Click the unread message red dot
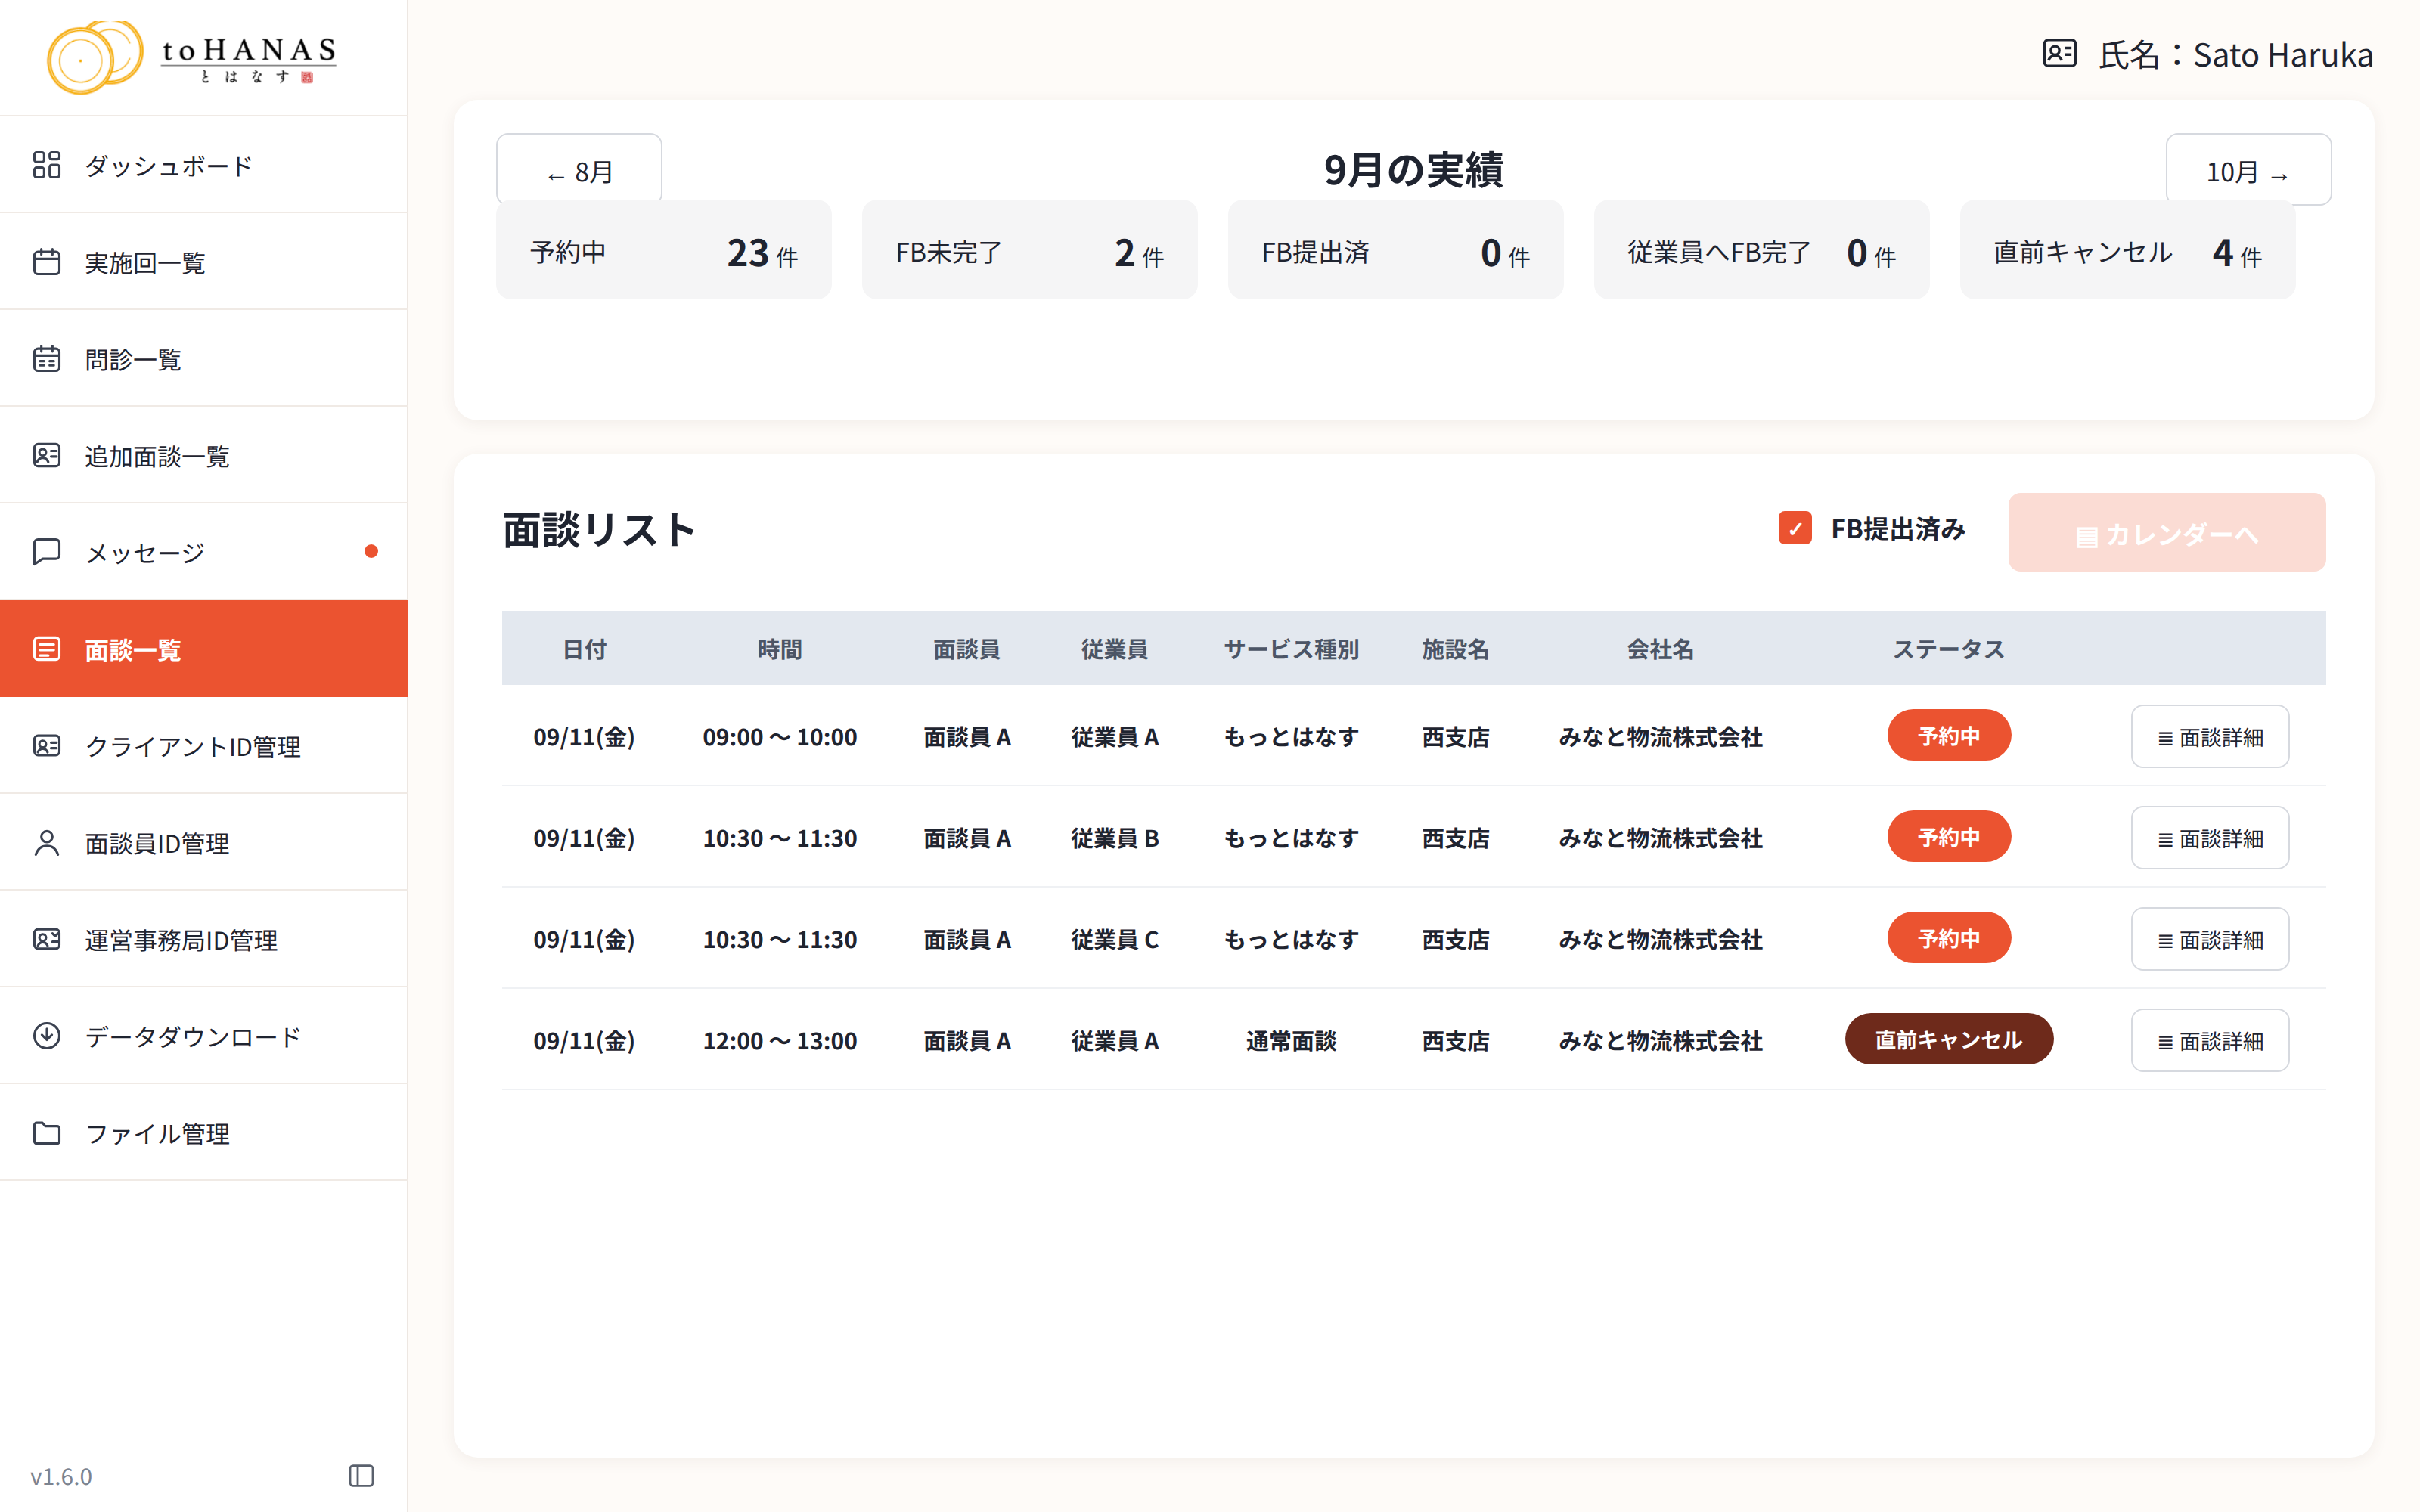2420x1512 pixels. pos(371,551)
